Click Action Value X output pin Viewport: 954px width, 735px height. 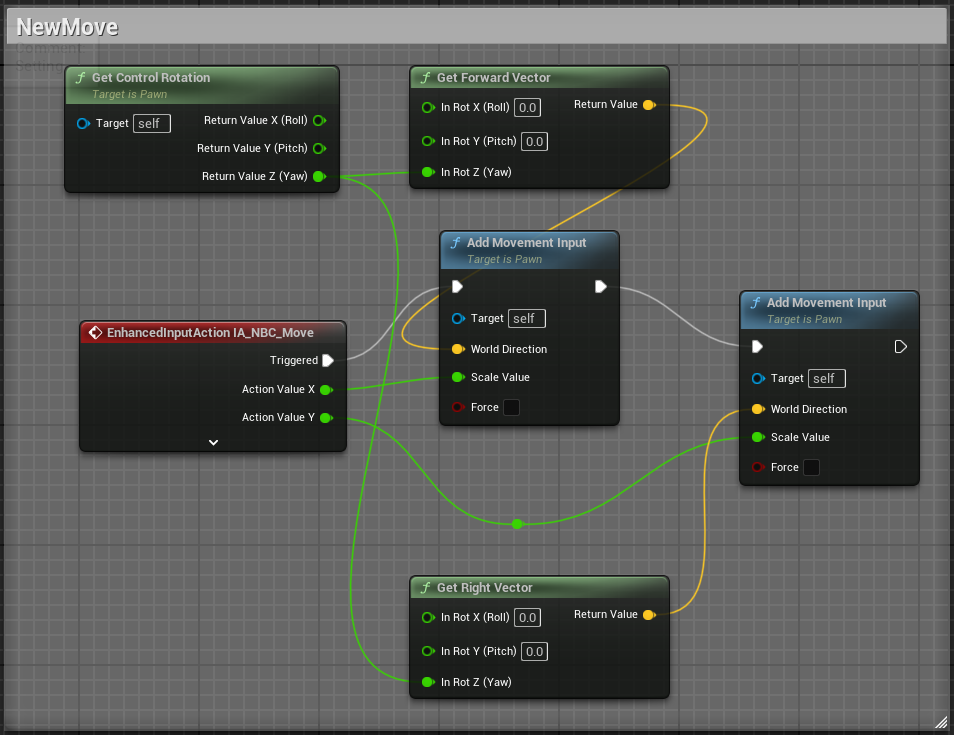click(x=327, y=389)
